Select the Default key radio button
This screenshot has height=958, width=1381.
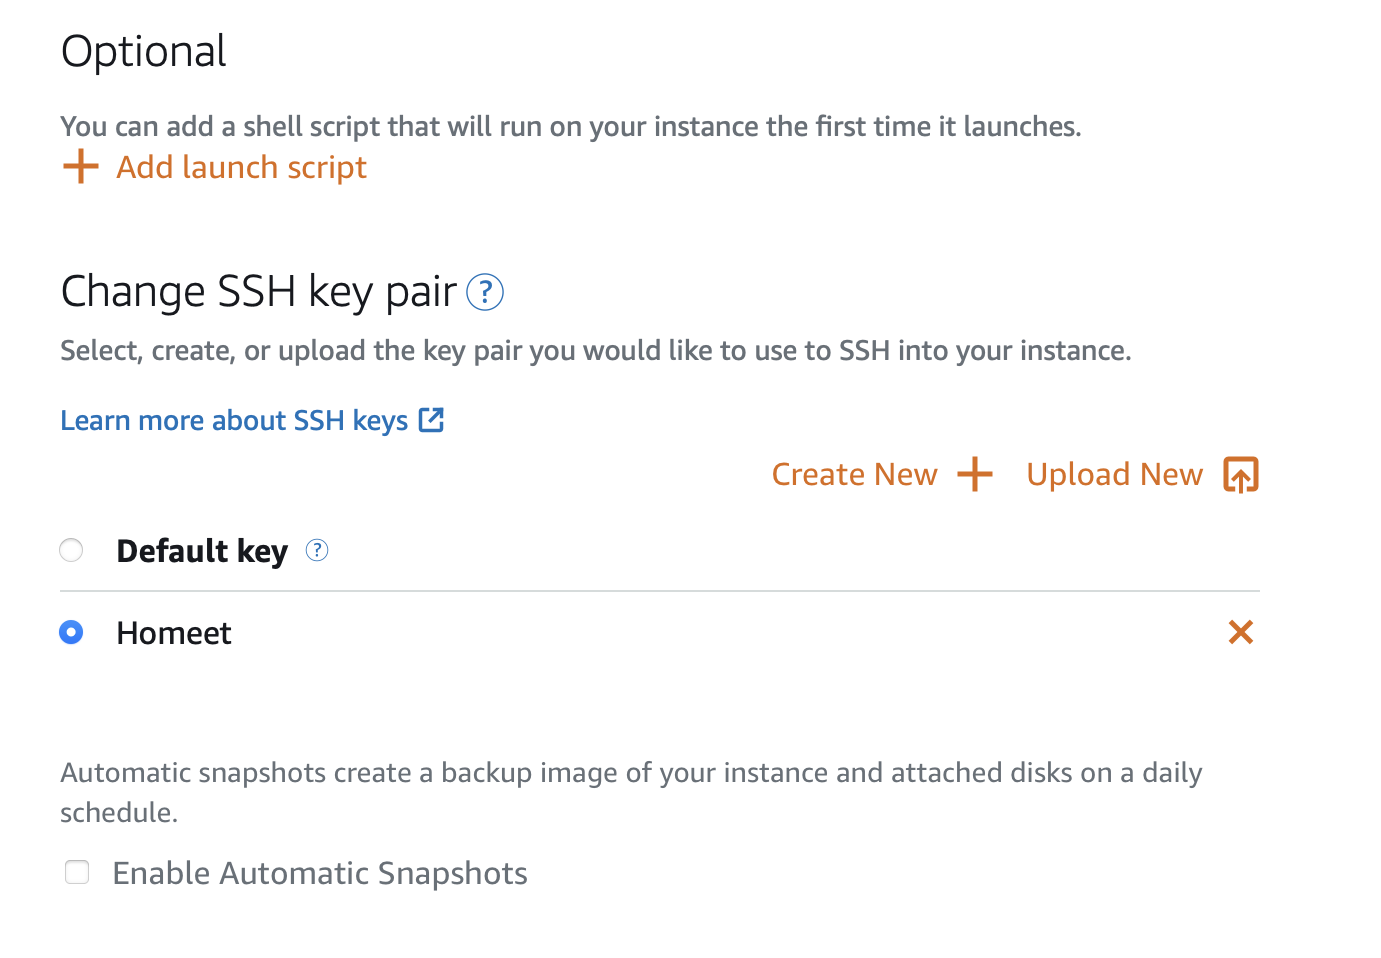(71, 550)
